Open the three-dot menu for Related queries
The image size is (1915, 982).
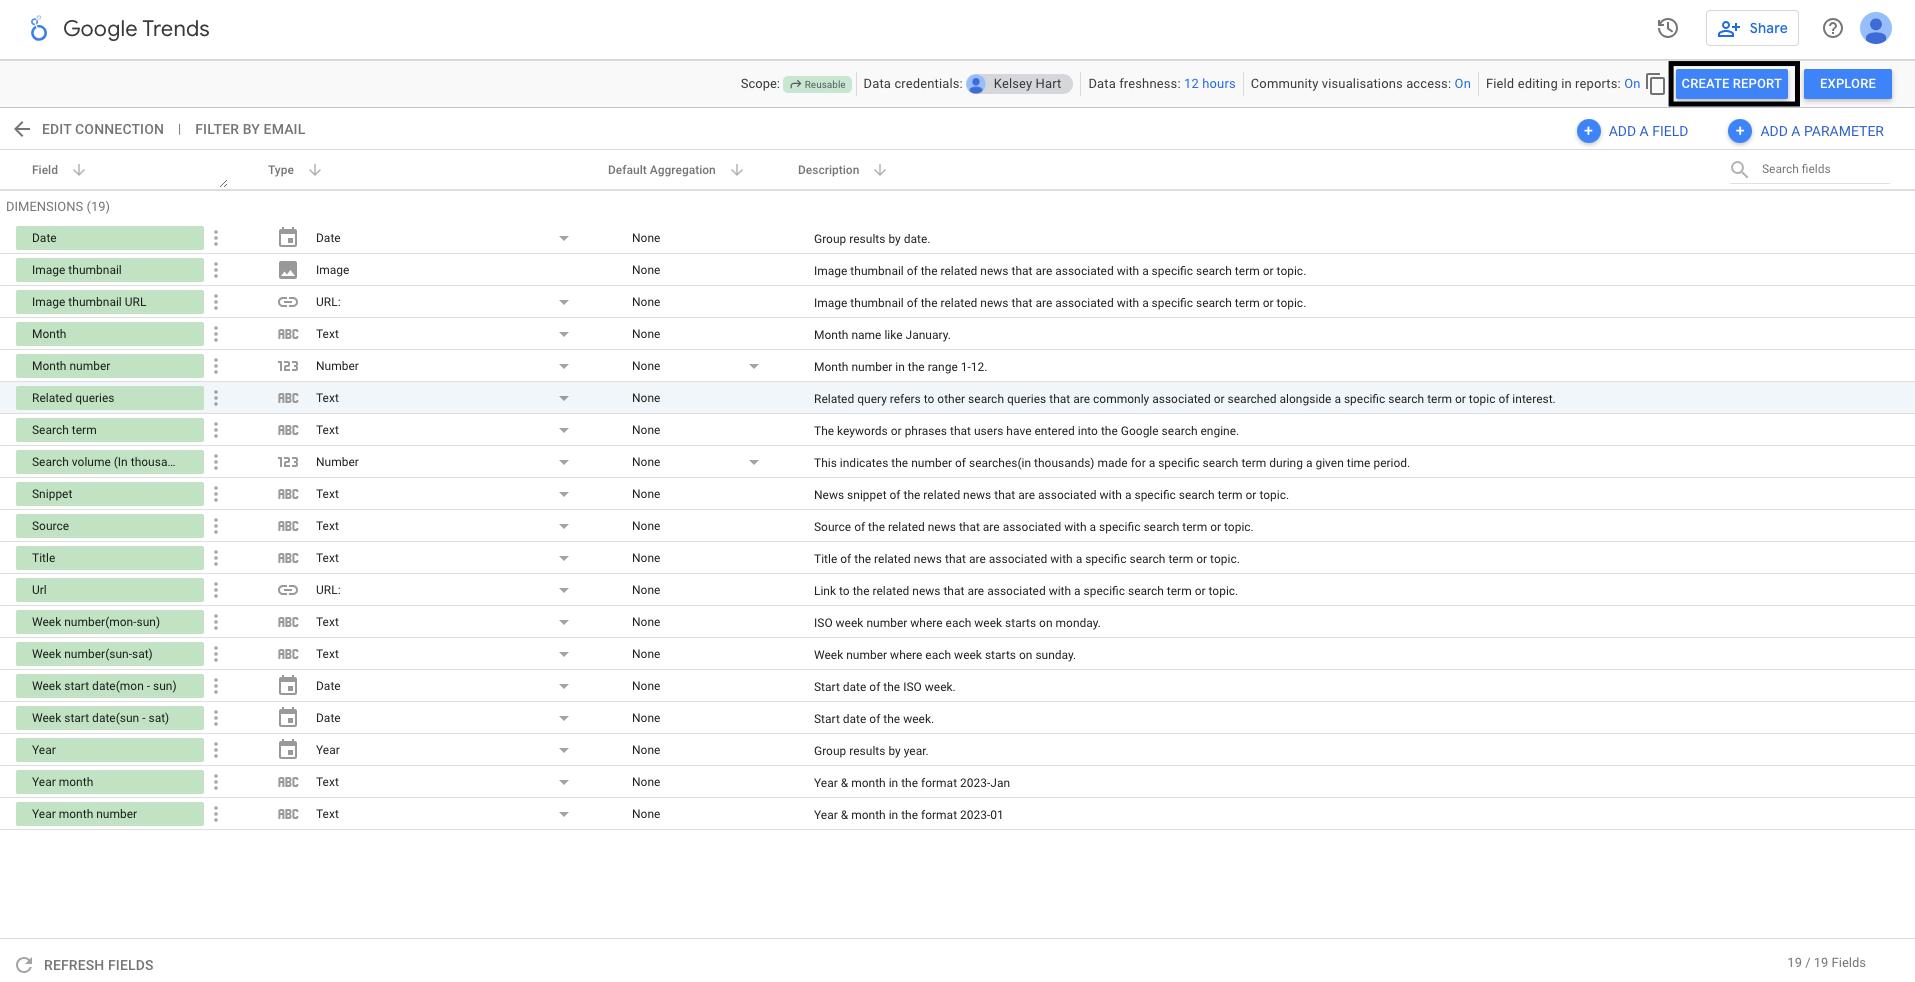(x=216, y=398)
